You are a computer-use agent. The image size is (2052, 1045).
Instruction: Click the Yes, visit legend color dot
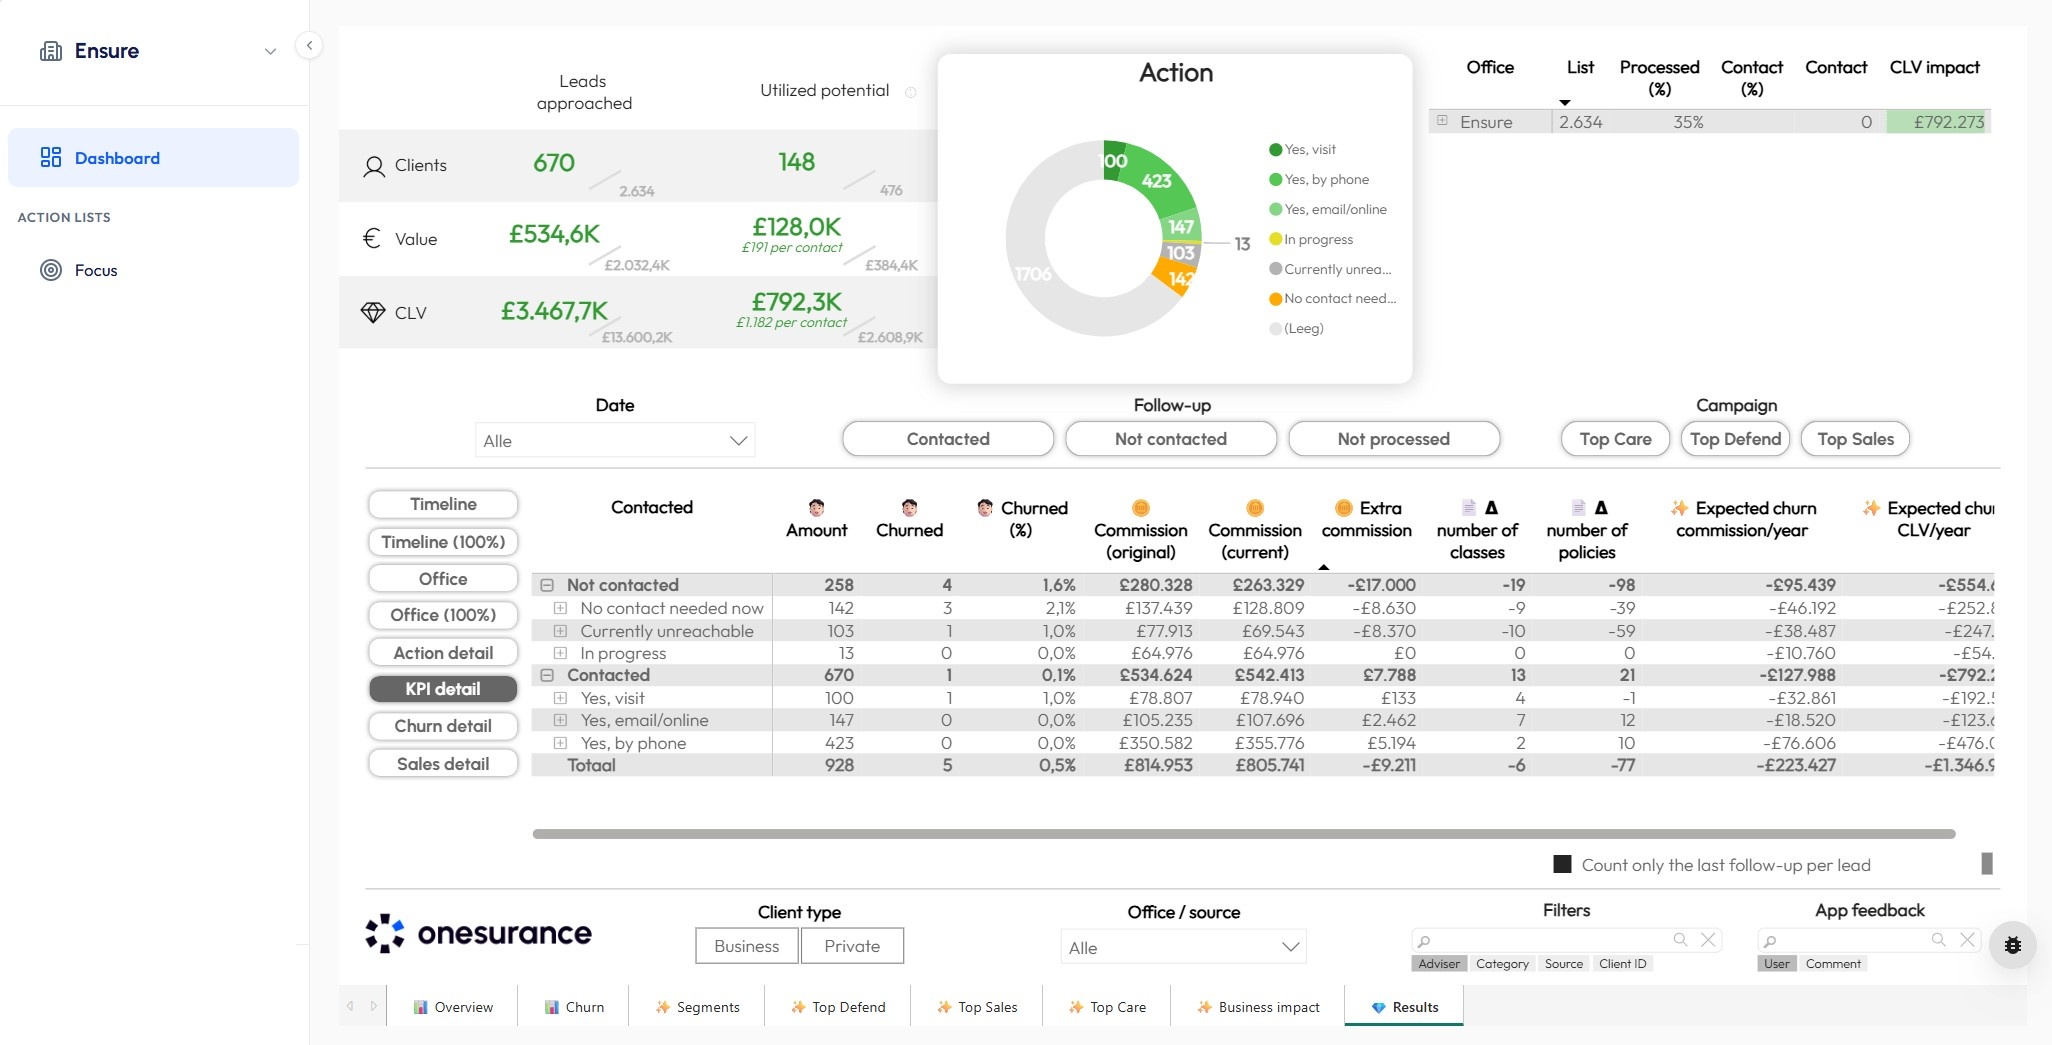1274,149
